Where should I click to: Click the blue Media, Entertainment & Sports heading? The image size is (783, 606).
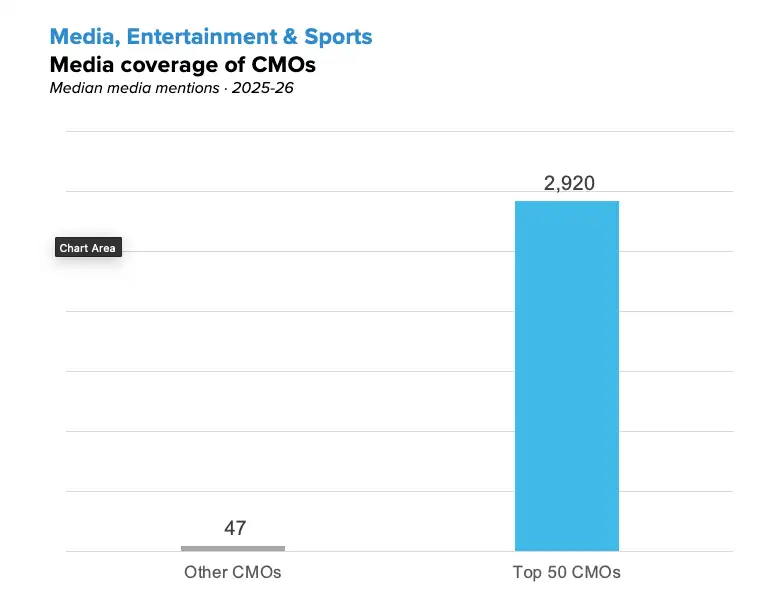[x=211, y=37]
